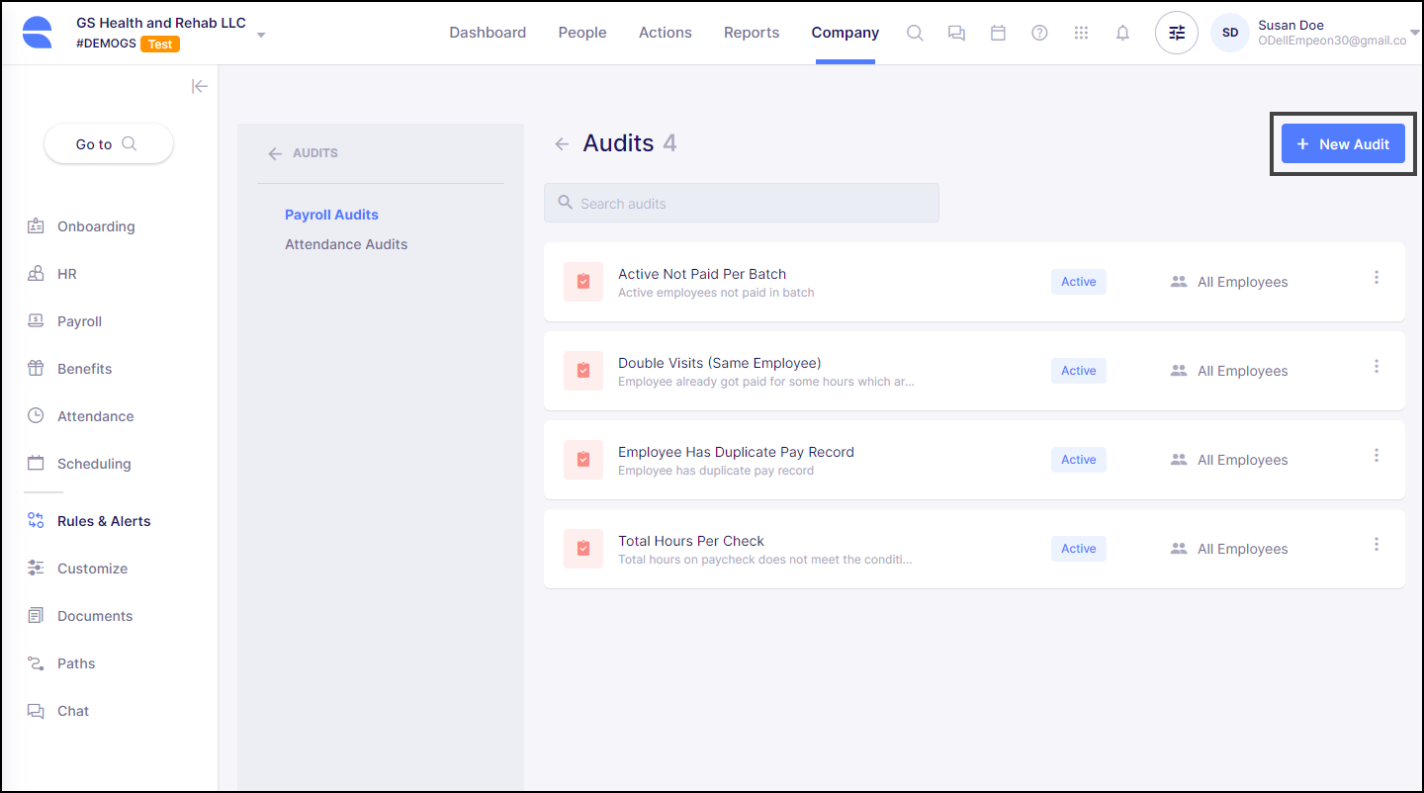
Task: Open the chat messages icon in header
Action: [x=956, y=33]
